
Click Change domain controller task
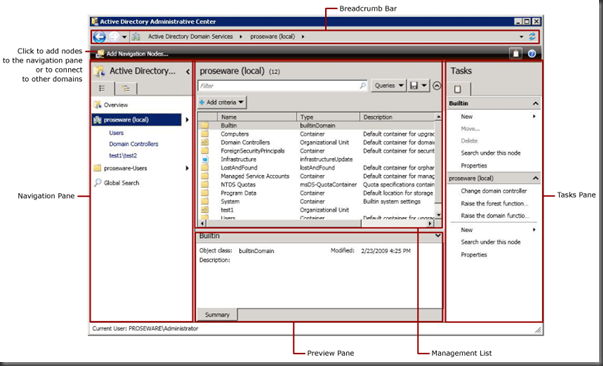coord(494,191)
